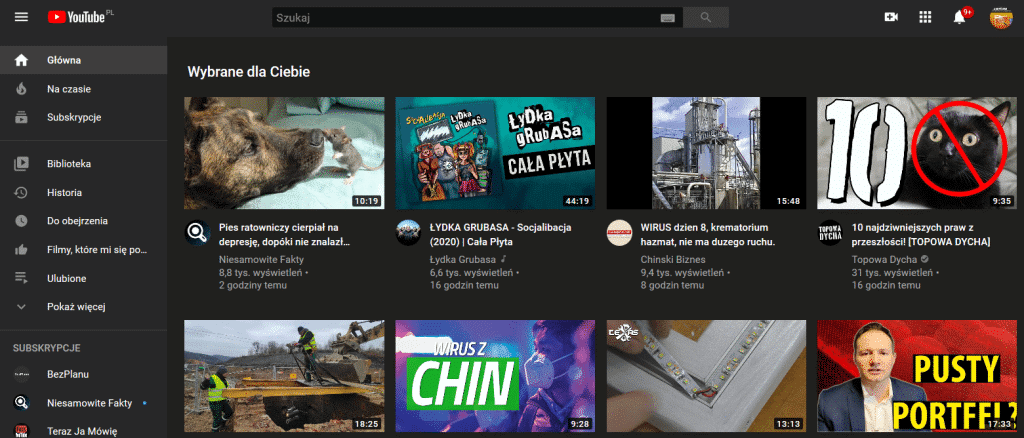Click the "Wybrane dla Ciebie" section heading
The height and width of the screenshot is (438, 1024).
(249, 72)
